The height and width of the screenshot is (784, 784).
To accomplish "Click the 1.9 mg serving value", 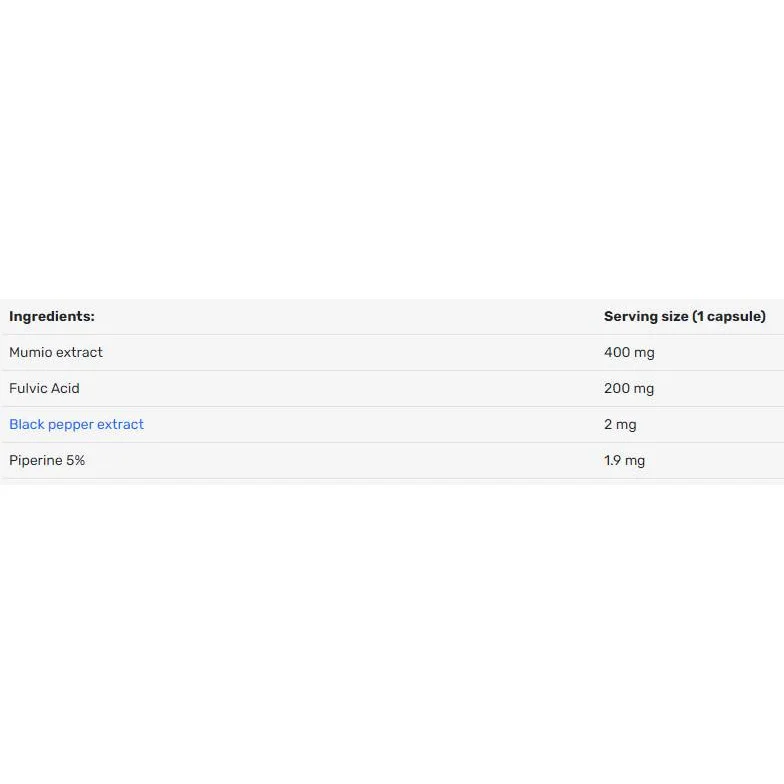I will tap(624, 460).
